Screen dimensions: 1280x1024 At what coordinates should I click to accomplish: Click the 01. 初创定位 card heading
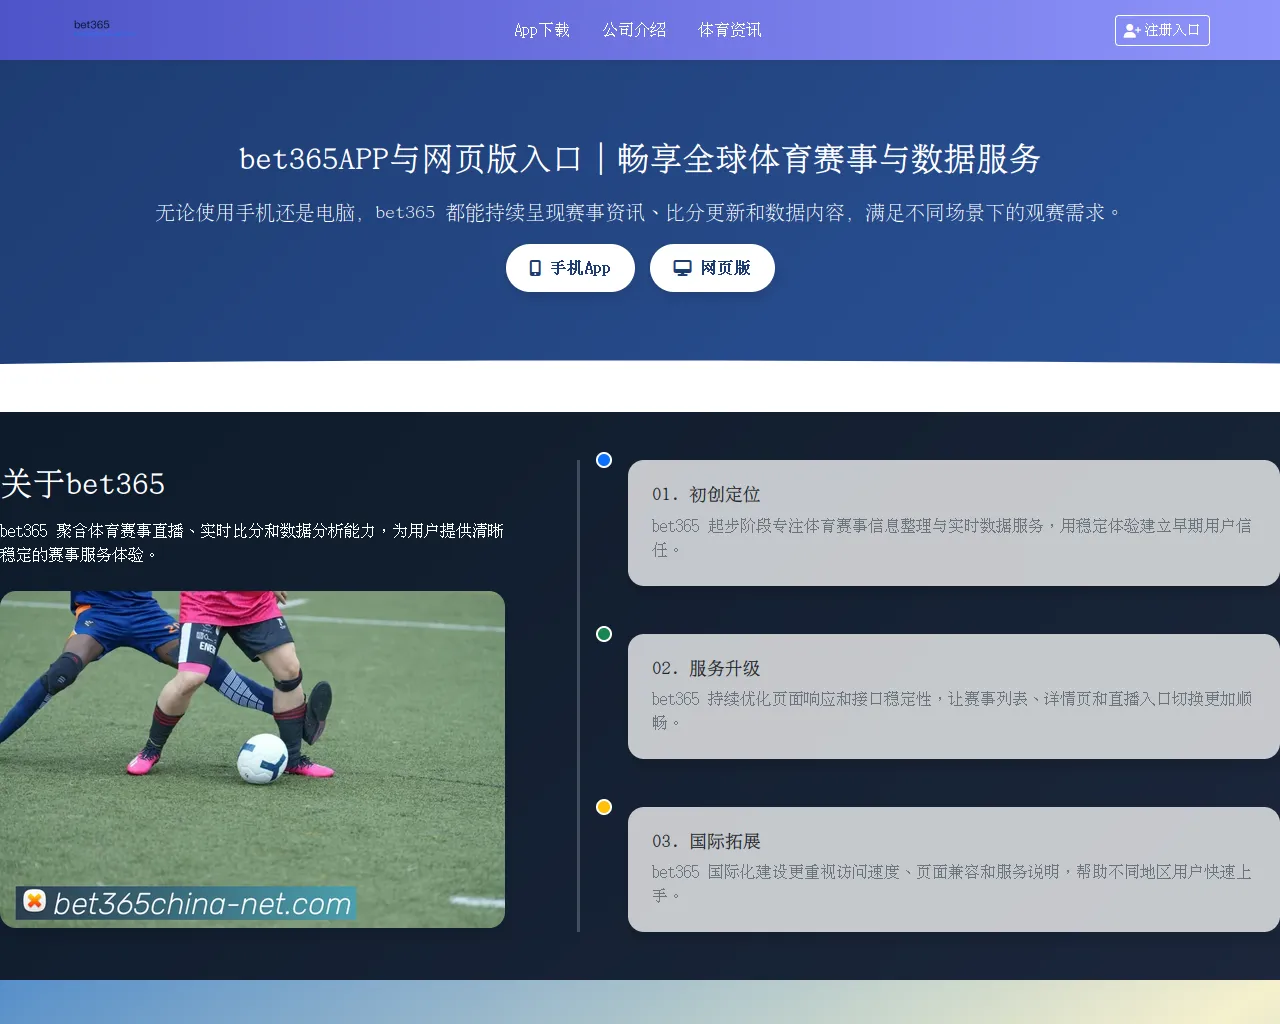[x=706, y=494]
